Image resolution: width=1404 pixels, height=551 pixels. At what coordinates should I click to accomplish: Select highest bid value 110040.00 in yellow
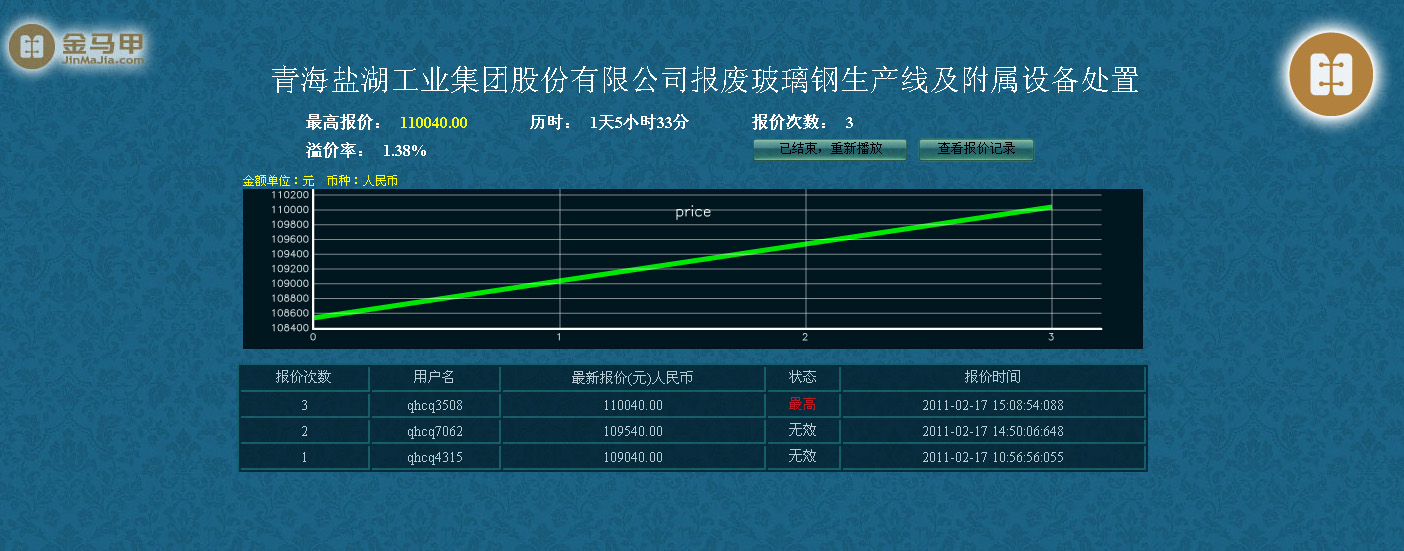[x=434, y=123]
